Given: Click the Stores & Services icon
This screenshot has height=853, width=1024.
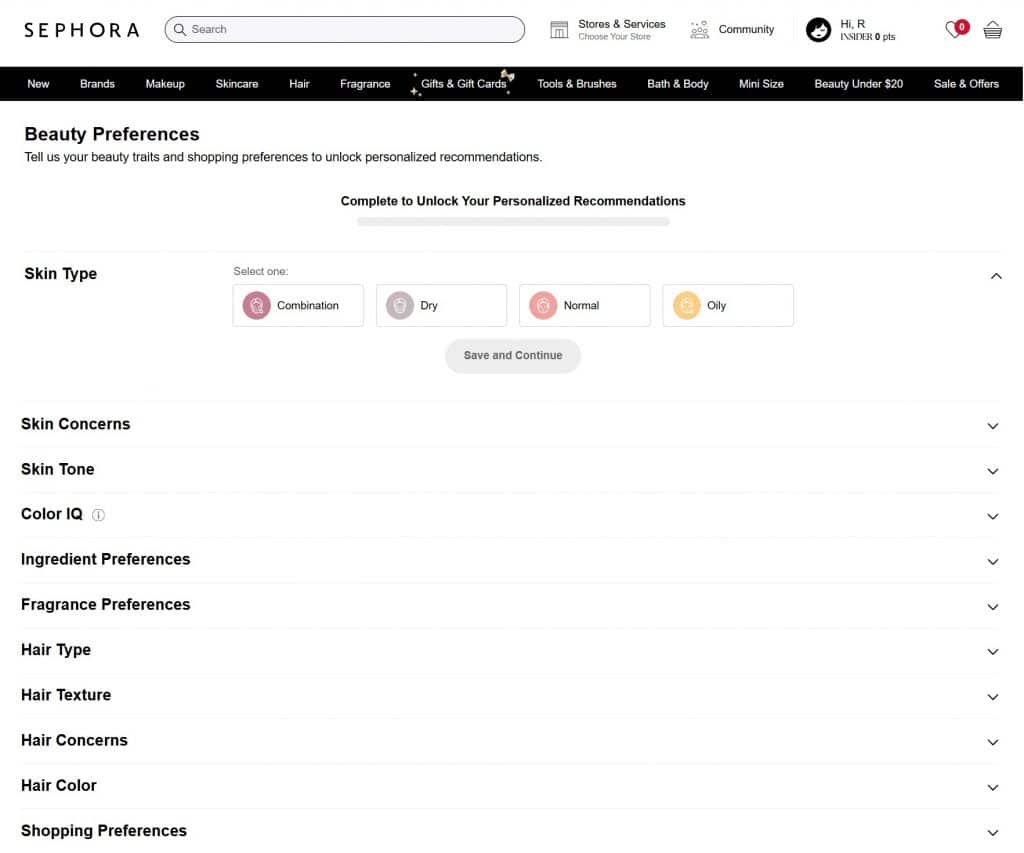Looking at the screenshot, I should (560, 29).
